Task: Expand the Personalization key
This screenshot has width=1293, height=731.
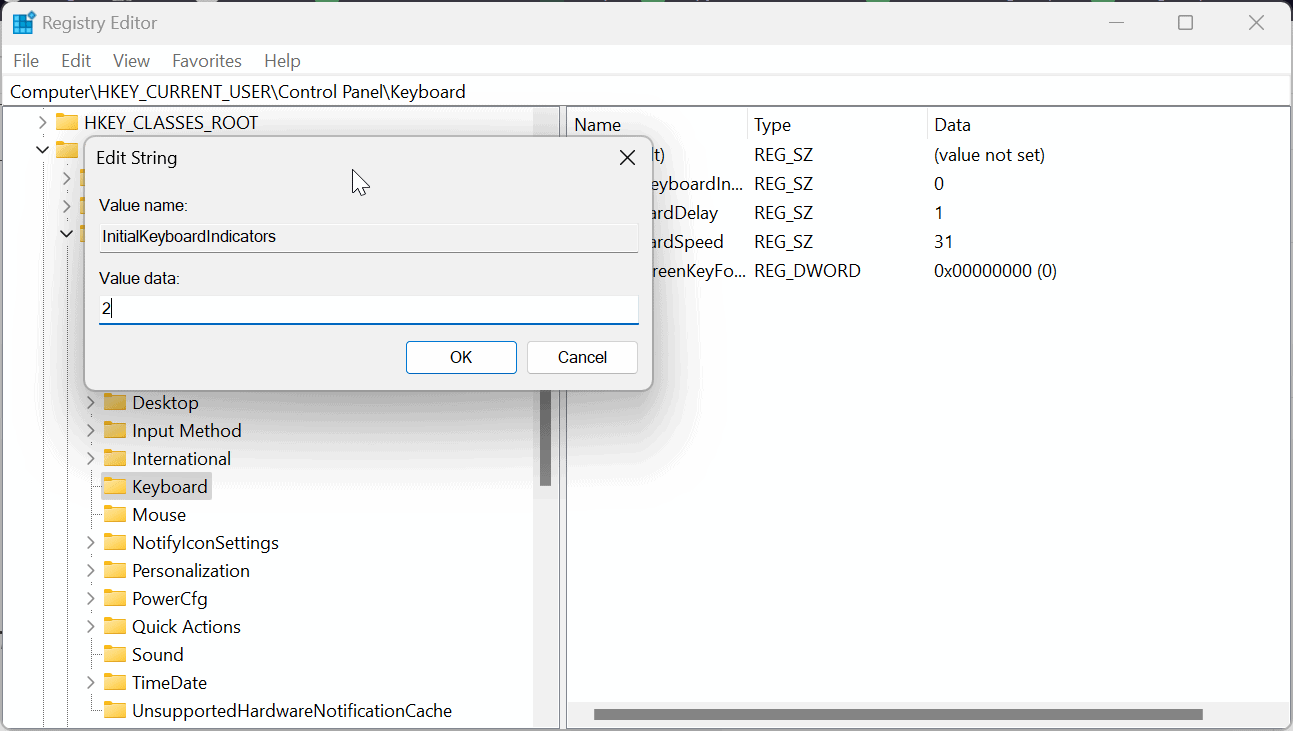Action: pos(90,571)
